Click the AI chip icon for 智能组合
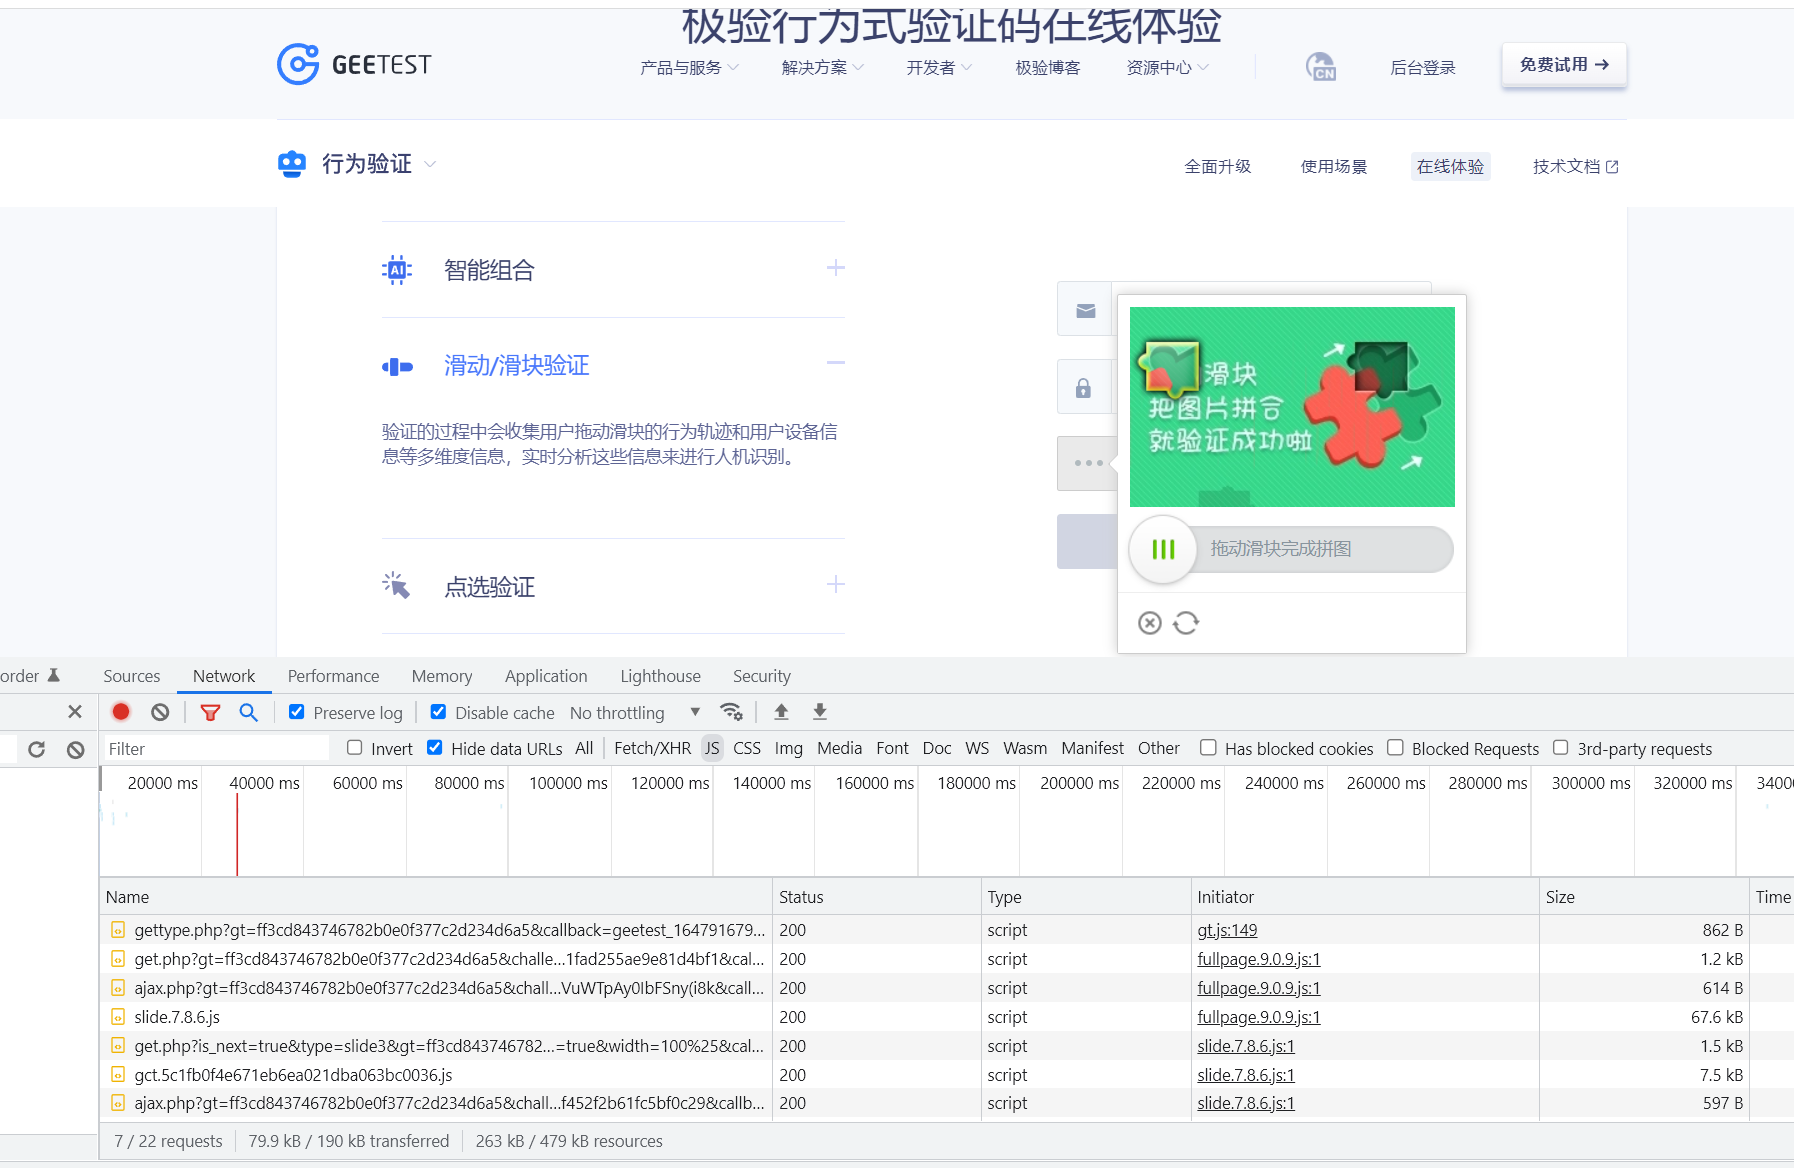Screen dimensions: 1794x1168 (397, 270)
